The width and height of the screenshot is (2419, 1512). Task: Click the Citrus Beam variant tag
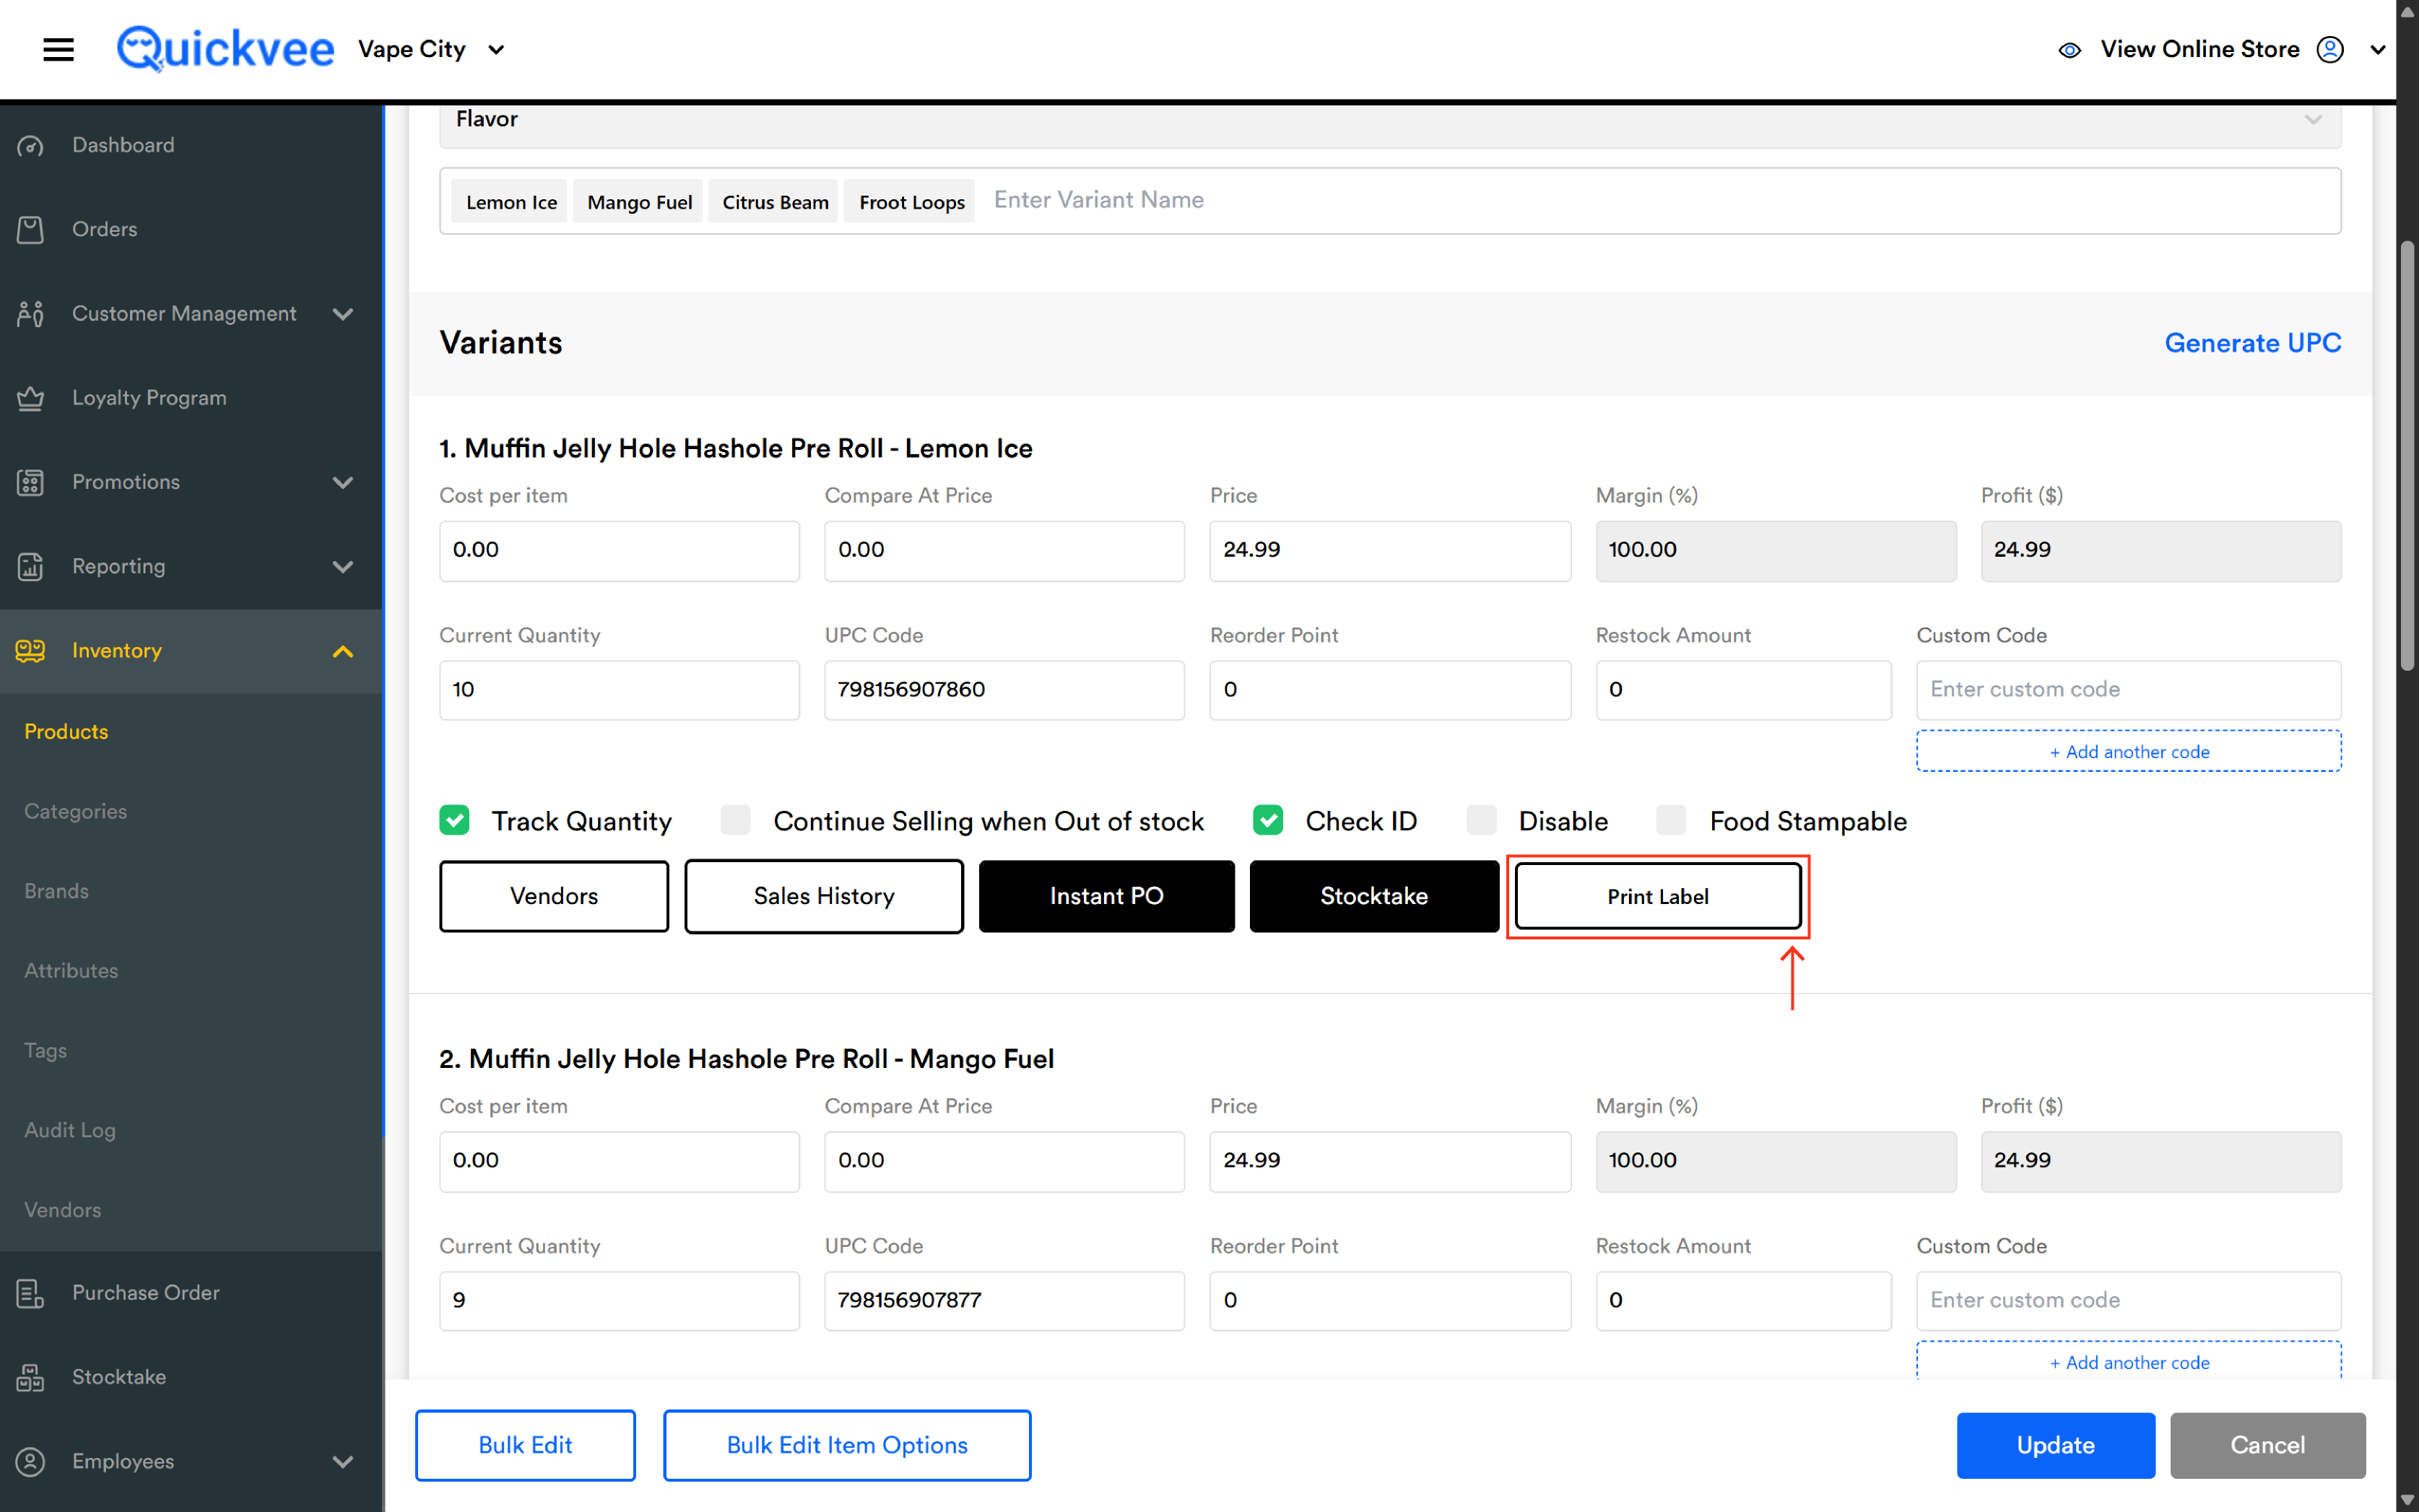[x=775, y=202]
